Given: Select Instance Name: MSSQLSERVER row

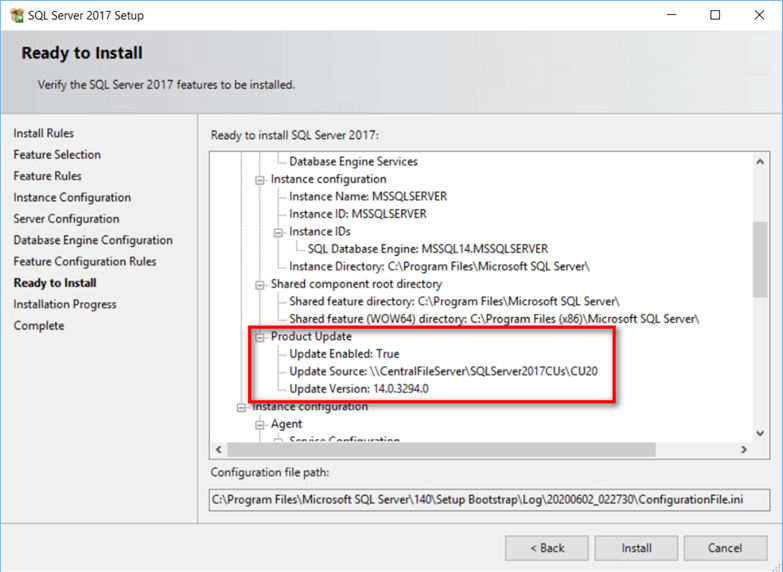Looking at the screenshot, I should [368, 197].
